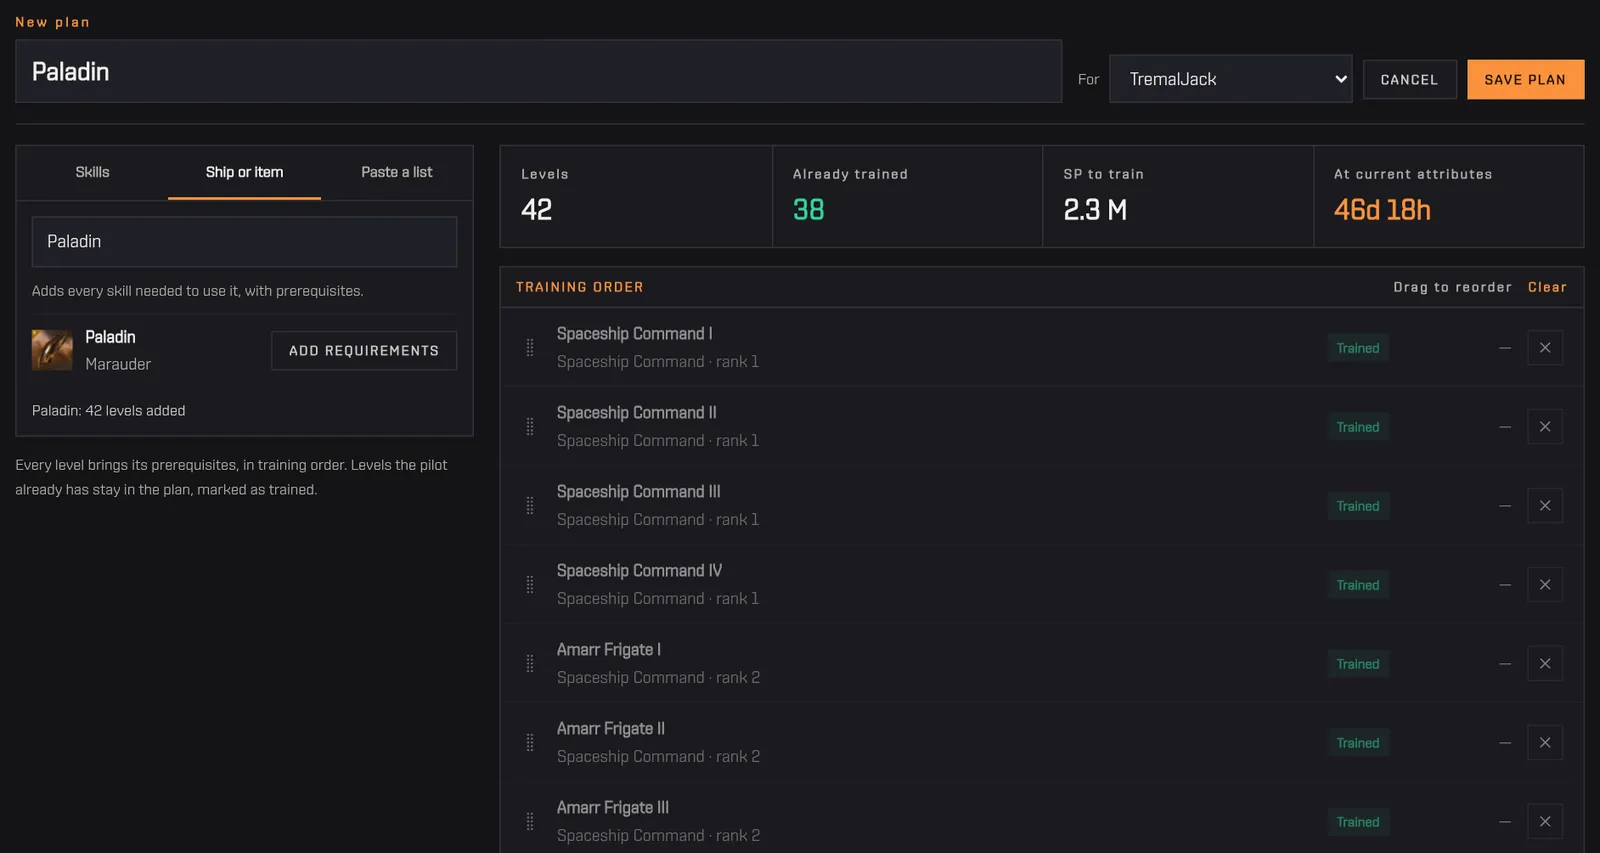
Task: Select the Amarr Frigate III skill row
Action: click(1042, 822)
